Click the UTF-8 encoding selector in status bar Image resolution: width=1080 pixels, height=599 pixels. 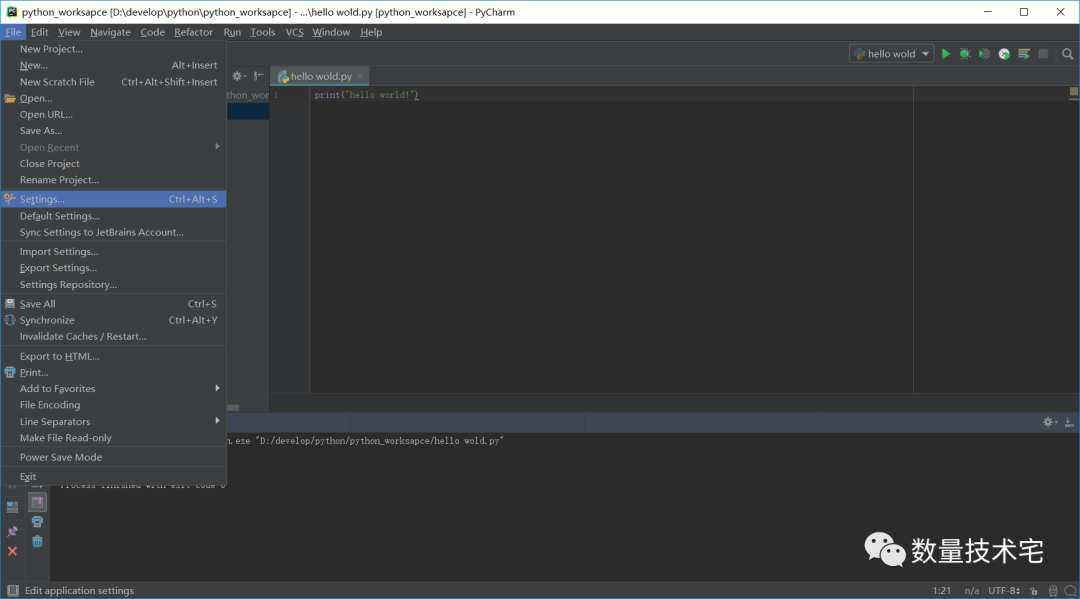tap(1003, 591)
